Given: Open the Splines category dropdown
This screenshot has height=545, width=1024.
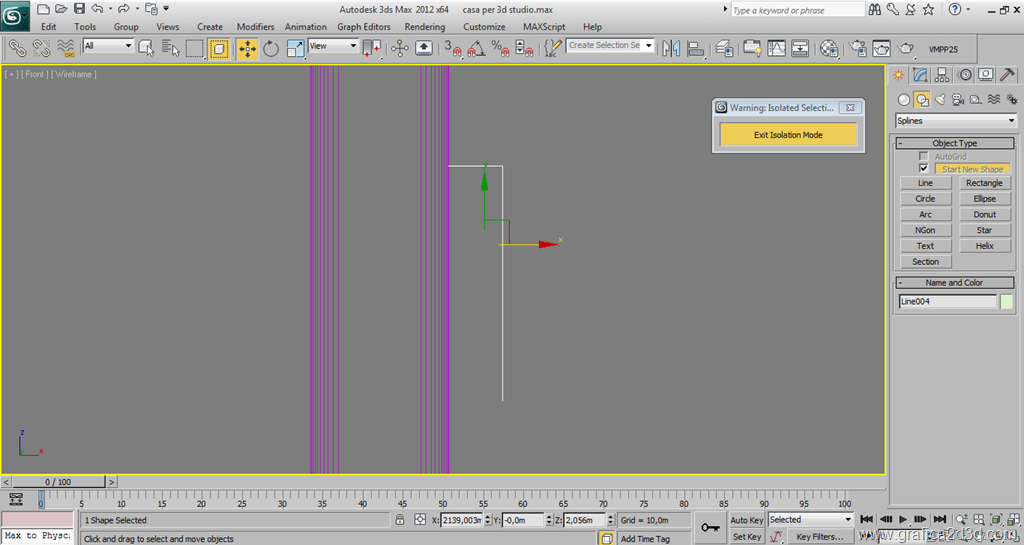Looking at the screenshot, I should [x=955, y=121].
